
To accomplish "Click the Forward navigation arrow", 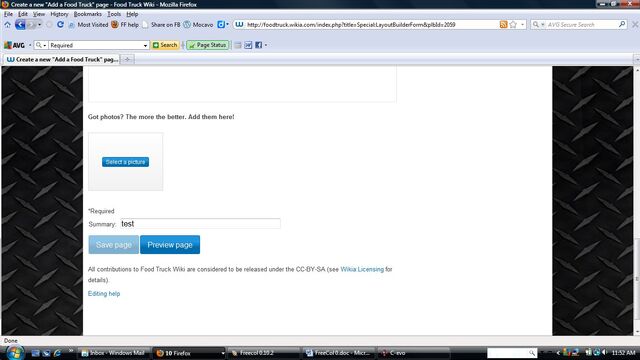I will point(31,24).
